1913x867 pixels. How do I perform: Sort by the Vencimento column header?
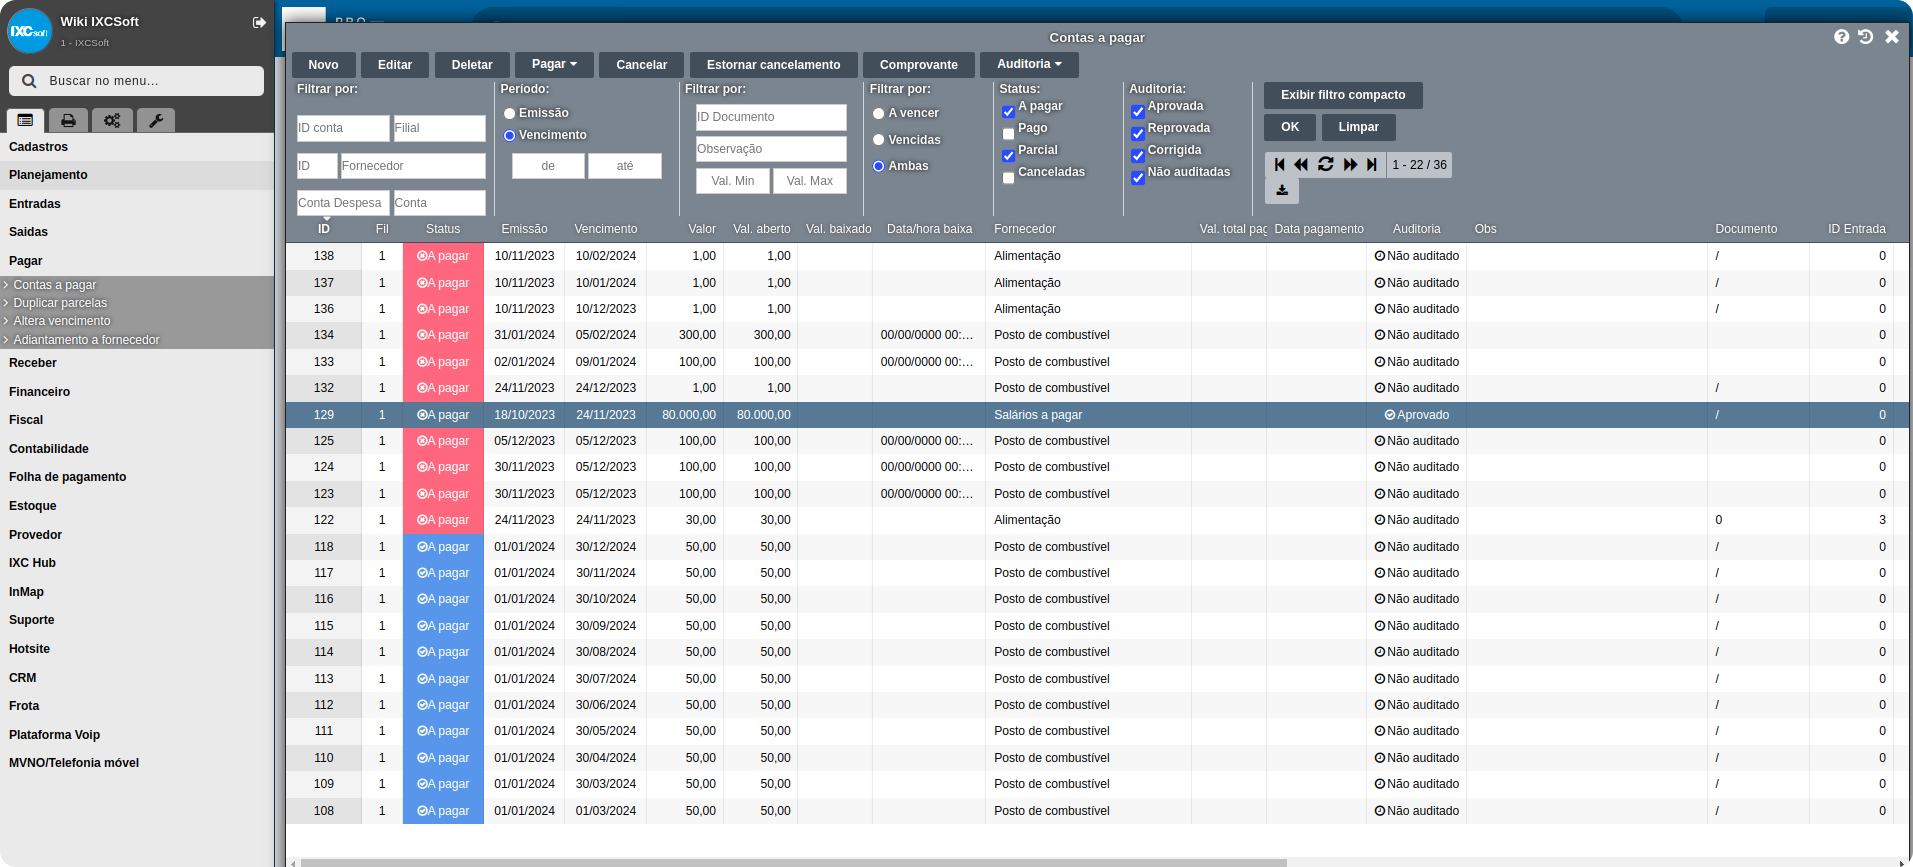click(606, 229)
